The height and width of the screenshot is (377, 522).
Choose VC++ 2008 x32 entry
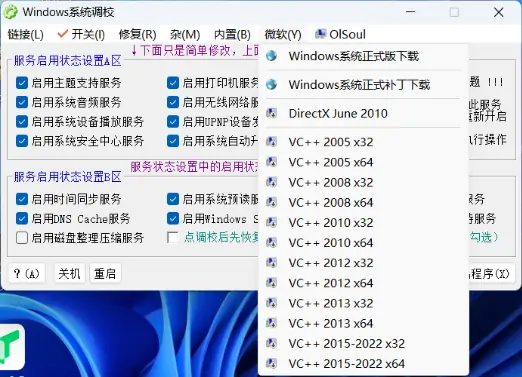pyautogui.click(x=363, y=182)
